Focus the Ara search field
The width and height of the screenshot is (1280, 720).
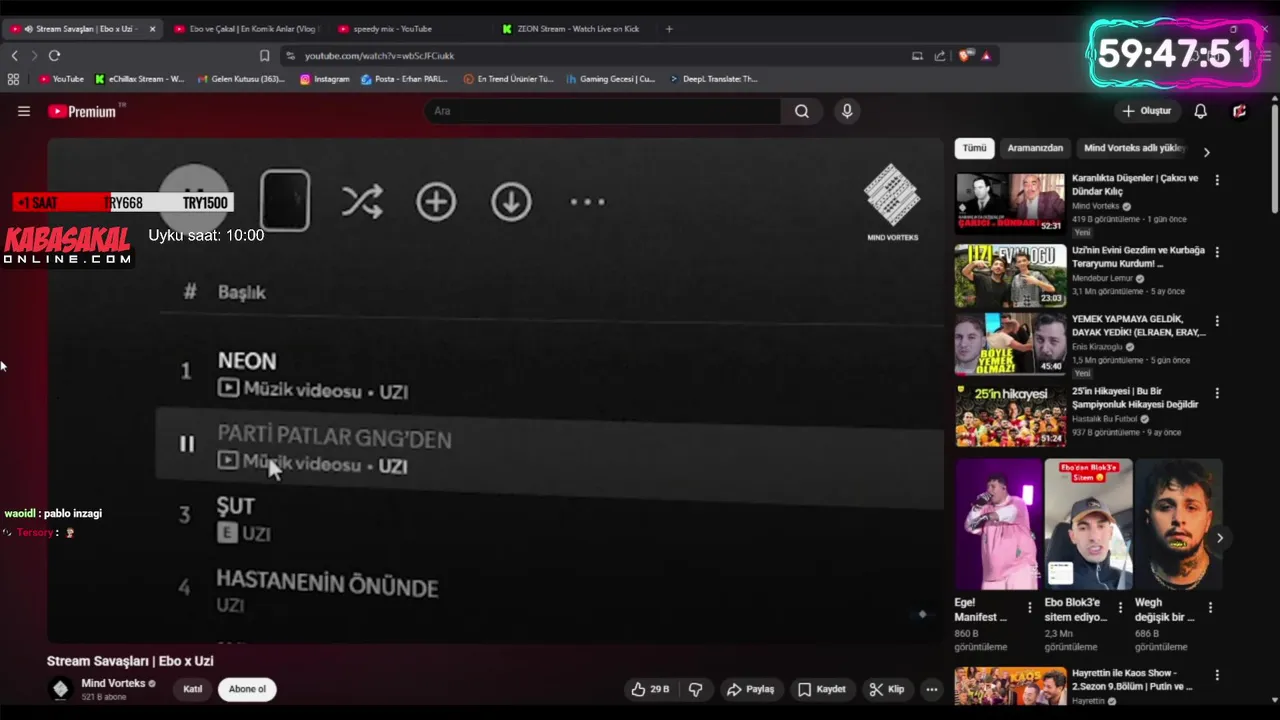point(604,111)
